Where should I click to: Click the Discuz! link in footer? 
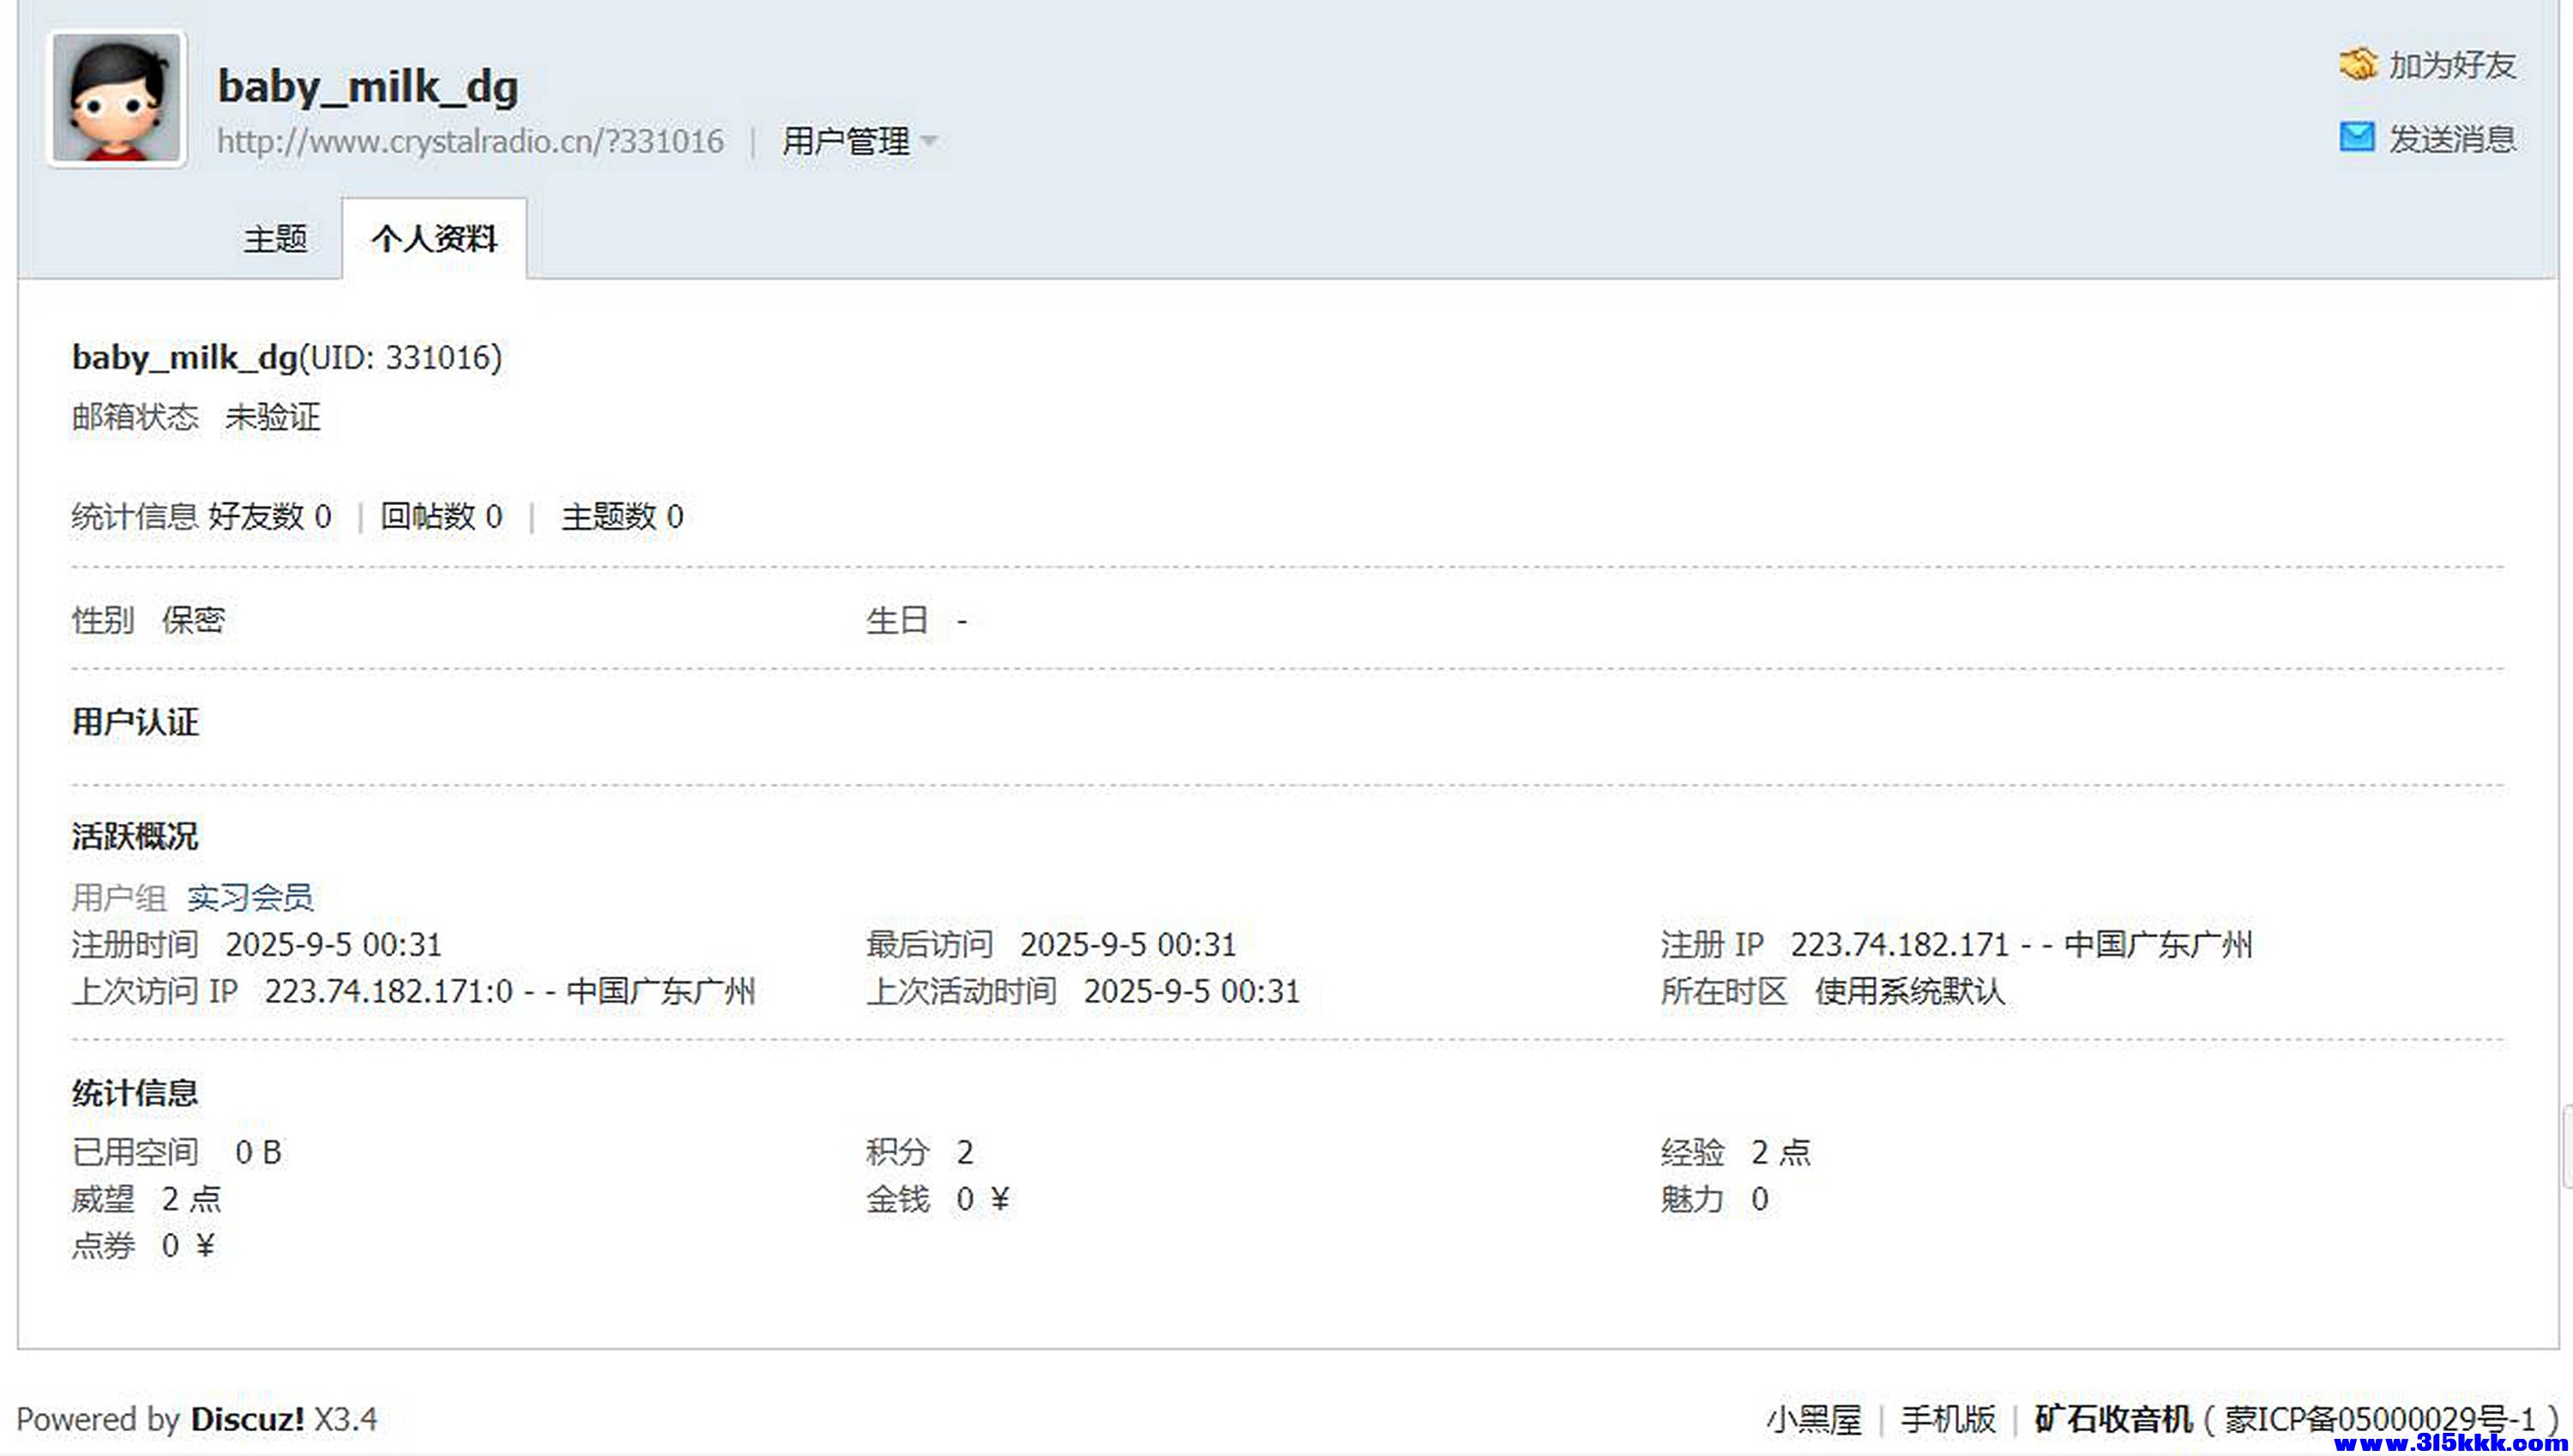[247, 1418]
